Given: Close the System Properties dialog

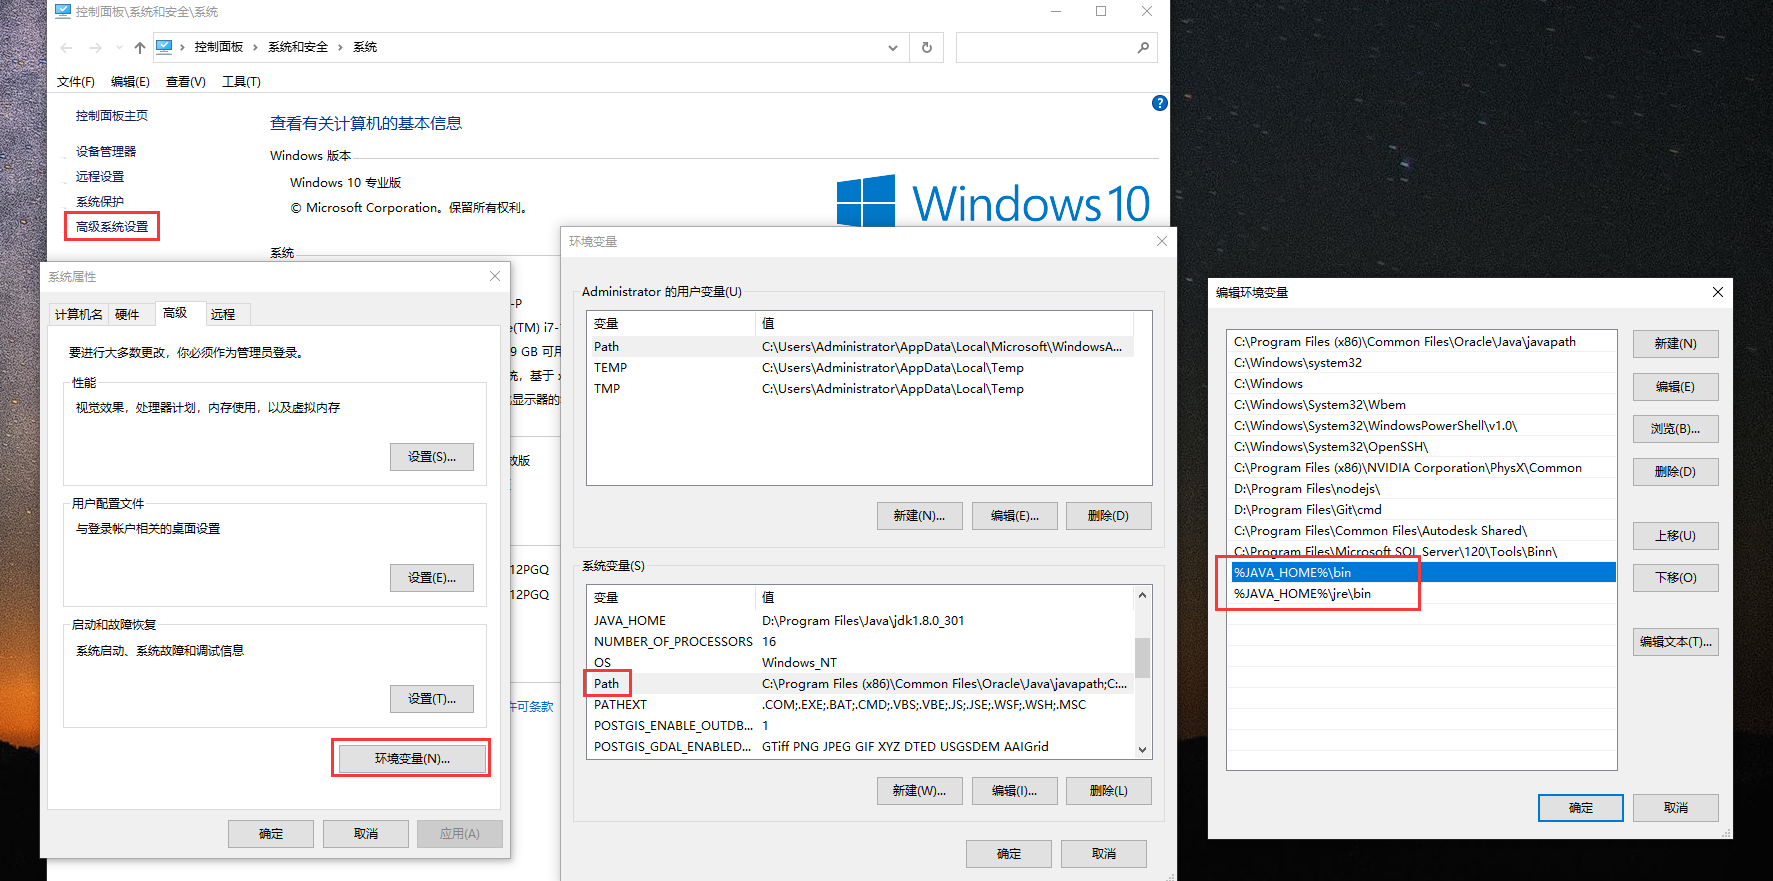Looking at the screenshot, I should [x=495, y=276].
